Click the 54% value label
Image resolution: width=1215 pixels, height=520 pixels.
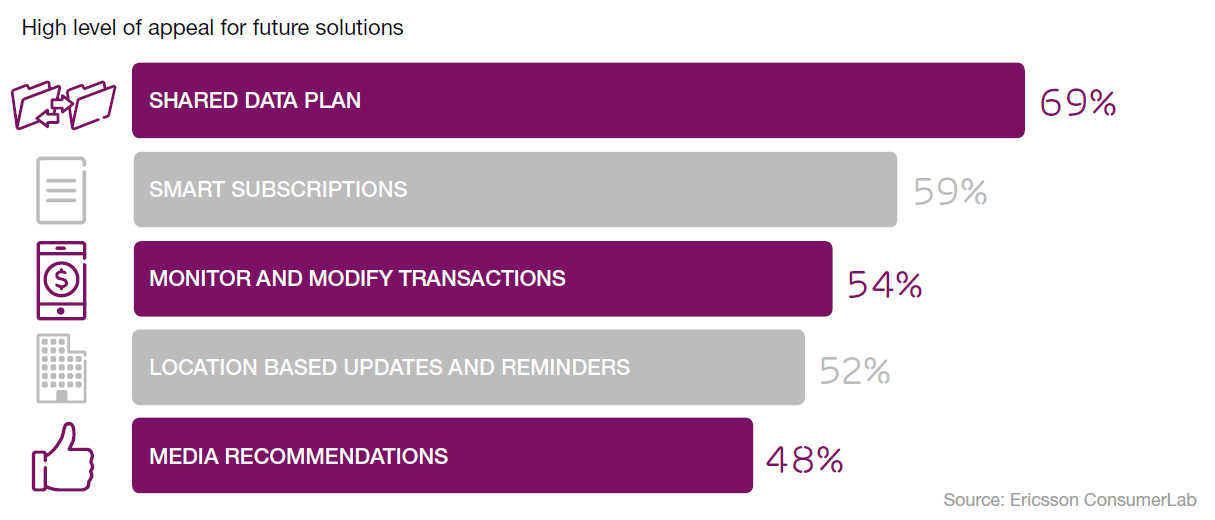pos(884,285)
